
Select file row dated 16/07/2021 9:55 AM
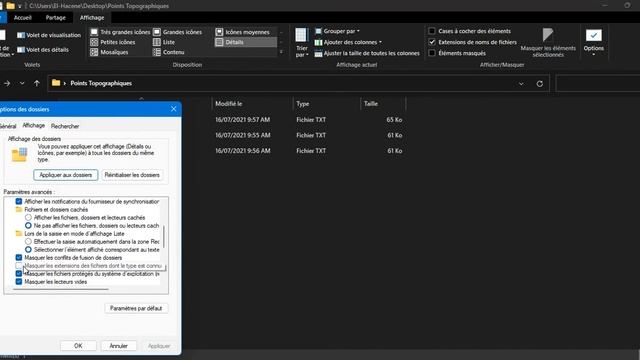click(309, 135)
